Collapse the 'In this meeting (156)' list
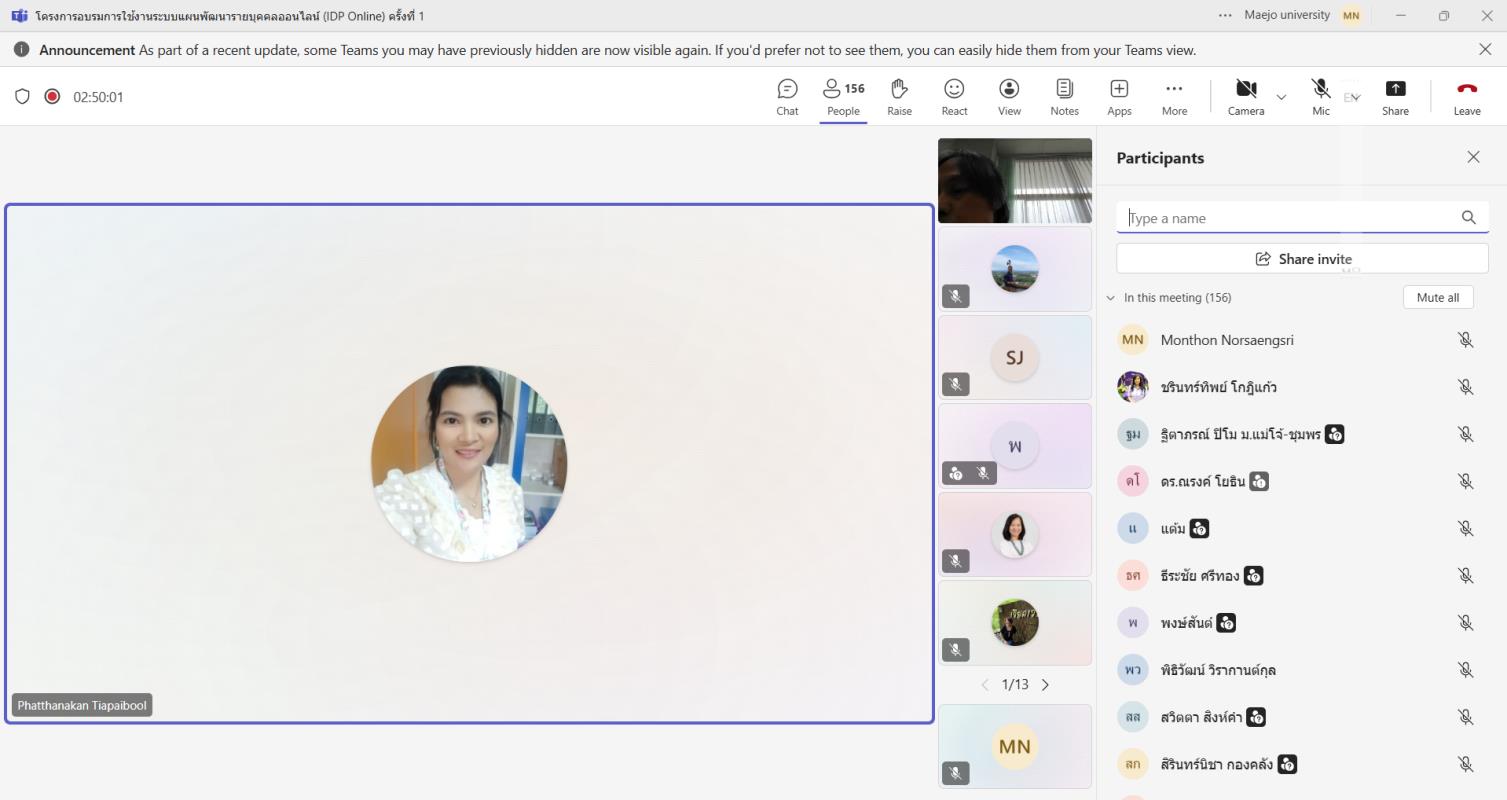Image resolution: width=1507 pixels, height=800 pixels. pos(1110,298)
